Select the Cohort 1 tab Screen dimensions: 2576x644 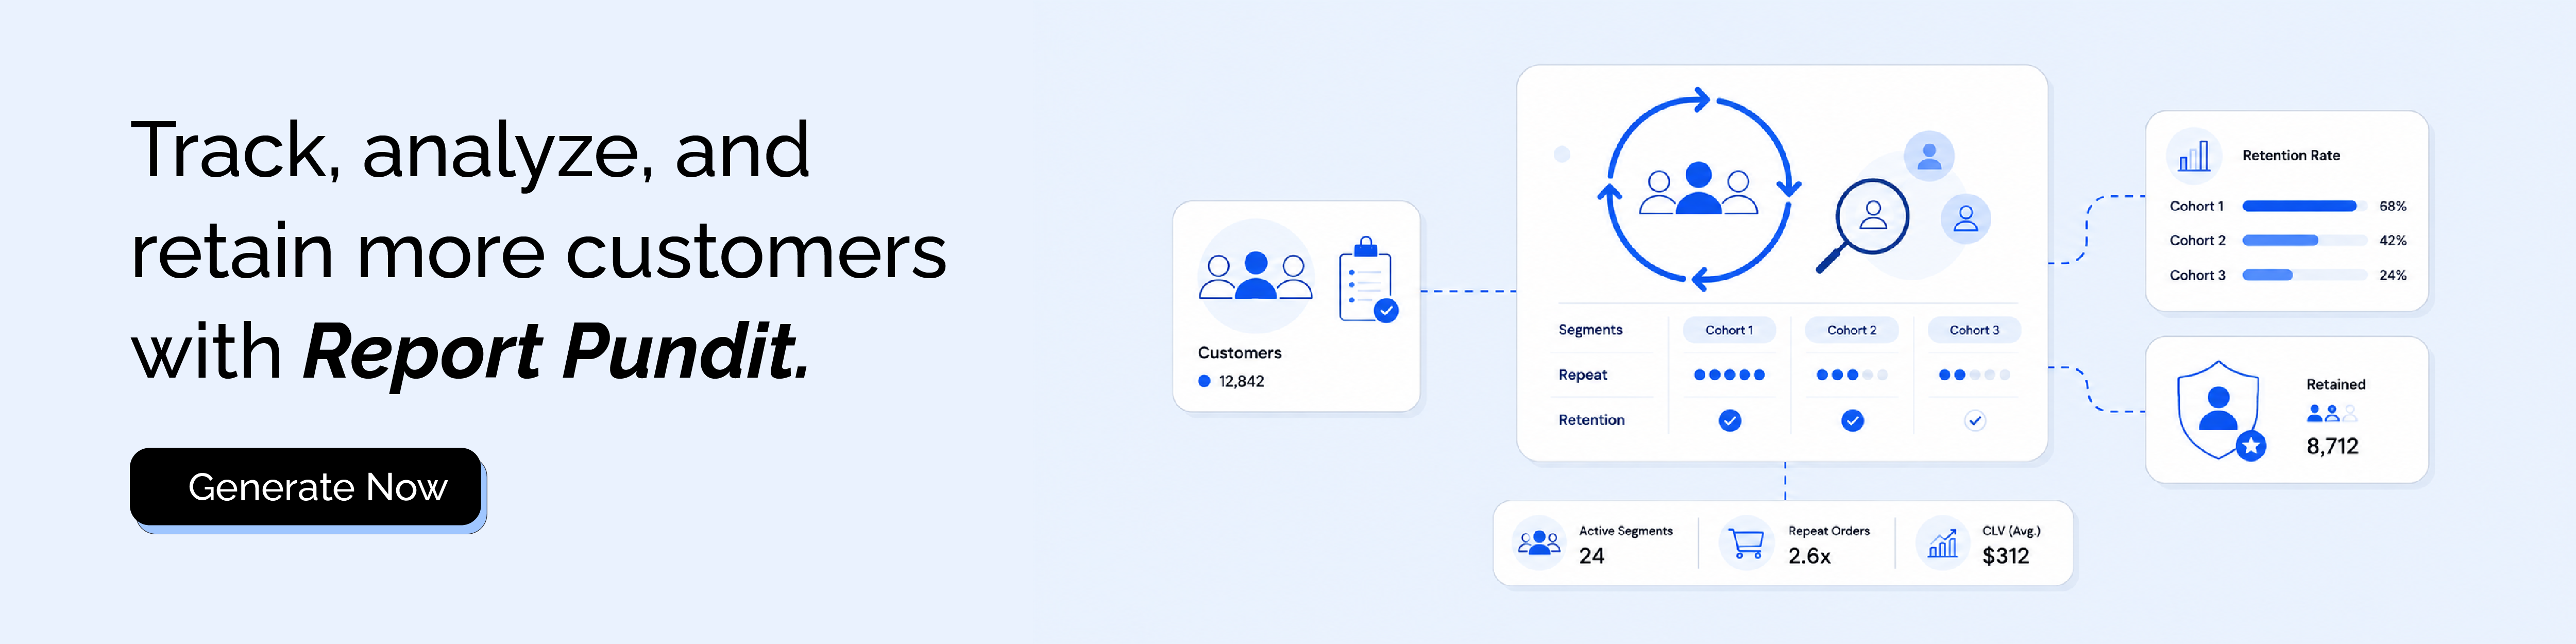pos(1729,330)
